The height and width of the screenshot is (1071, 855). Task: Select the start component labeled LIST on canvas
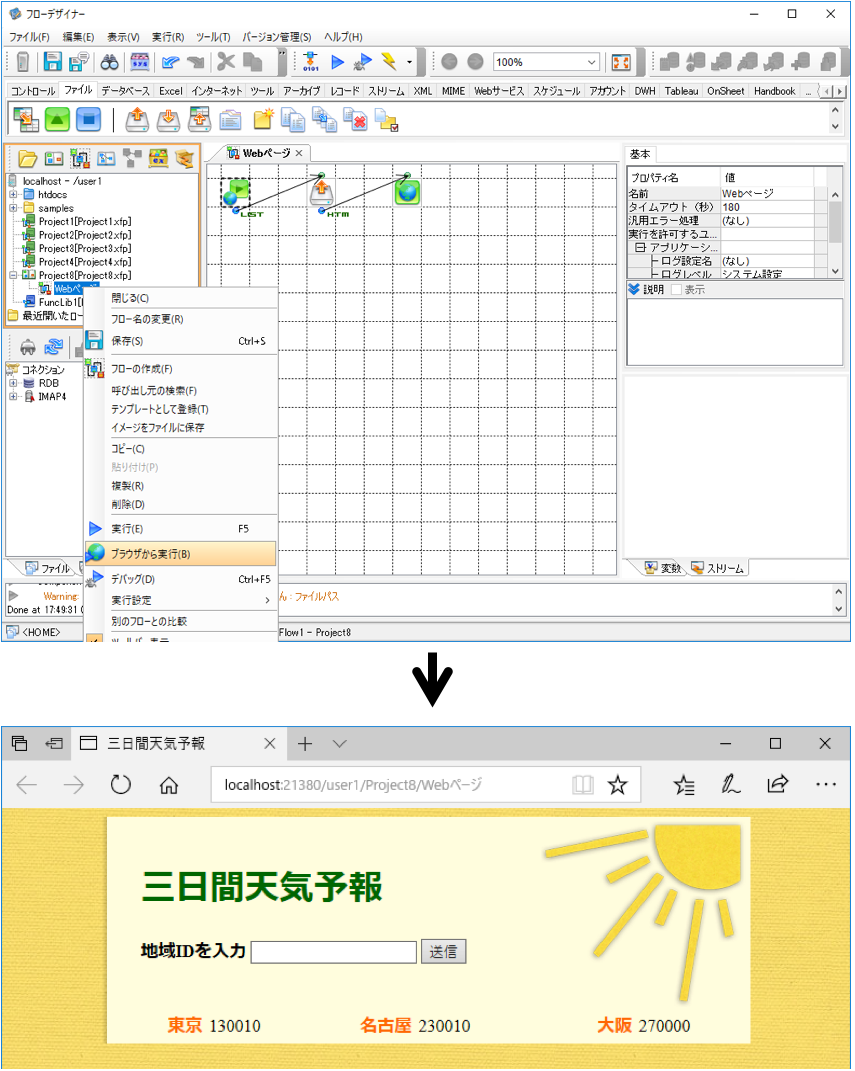pos(236,191)
